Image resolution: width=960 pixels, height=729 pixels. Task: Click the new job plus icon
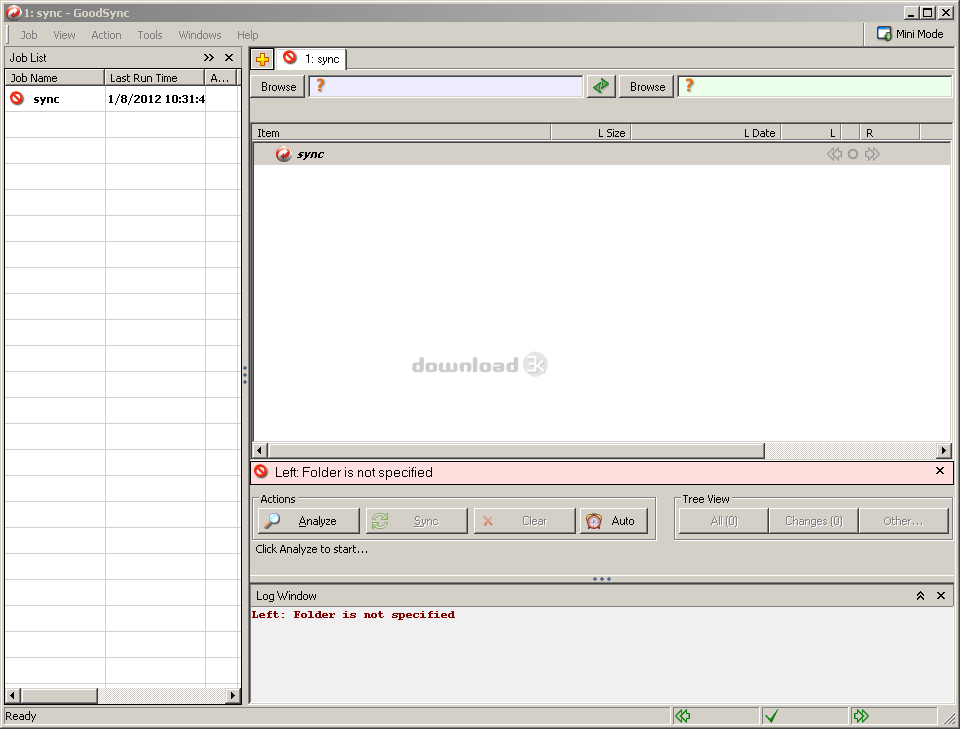[x=263, y=59]
